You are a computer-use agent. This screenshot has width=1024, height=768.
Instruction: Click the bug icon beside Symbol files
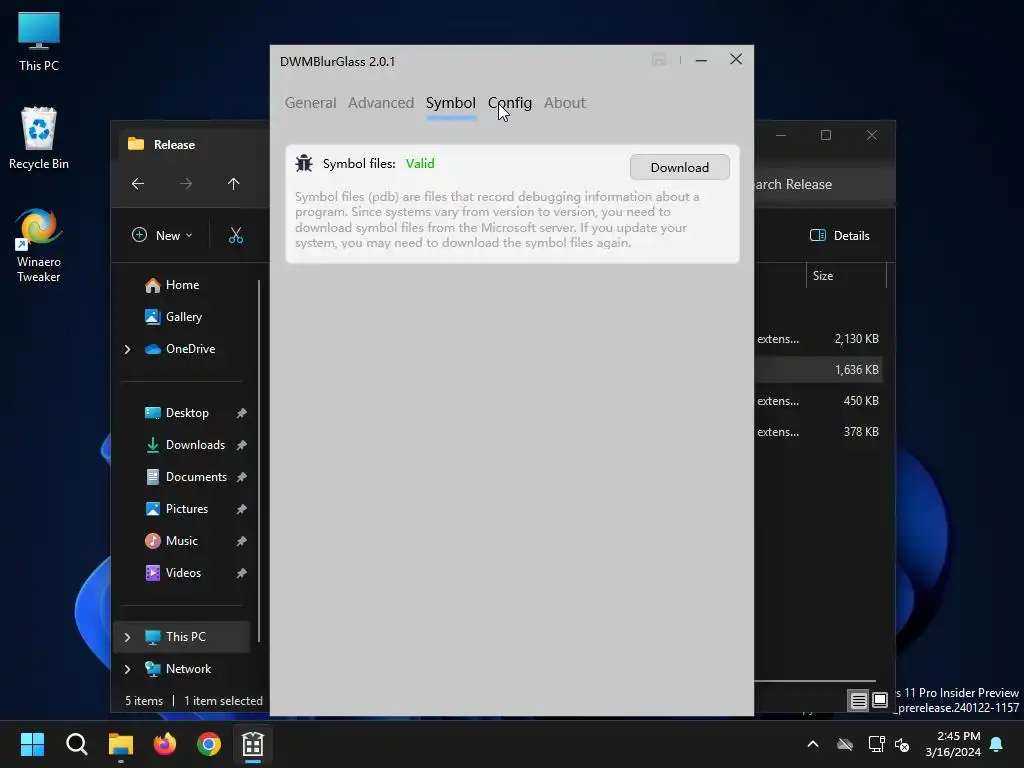click(x=304, y=163)
